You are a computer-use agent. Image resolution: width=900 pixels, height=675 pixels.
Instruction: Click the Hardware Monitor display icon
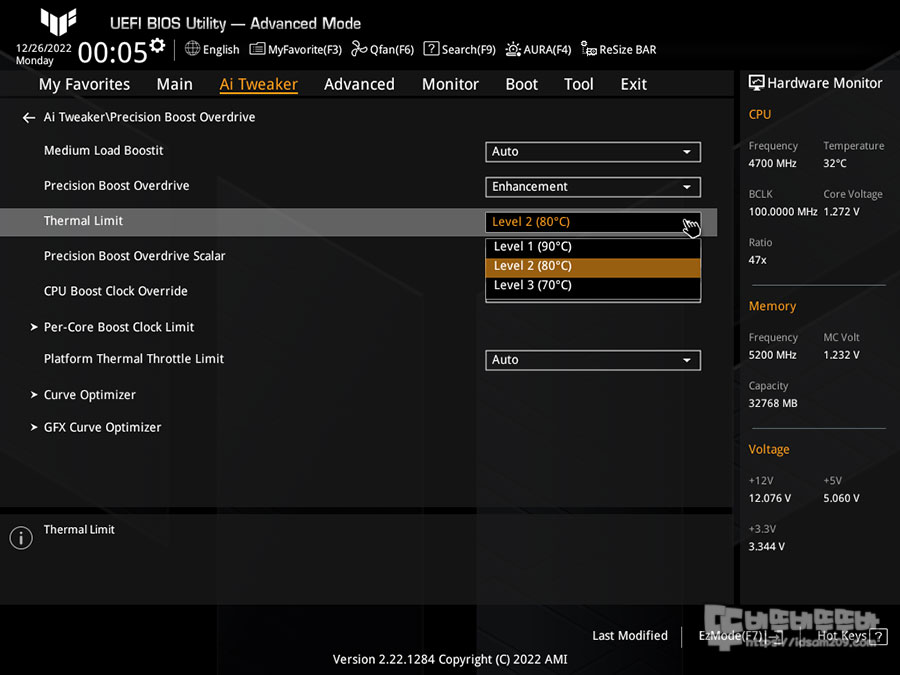coord(757,83)
